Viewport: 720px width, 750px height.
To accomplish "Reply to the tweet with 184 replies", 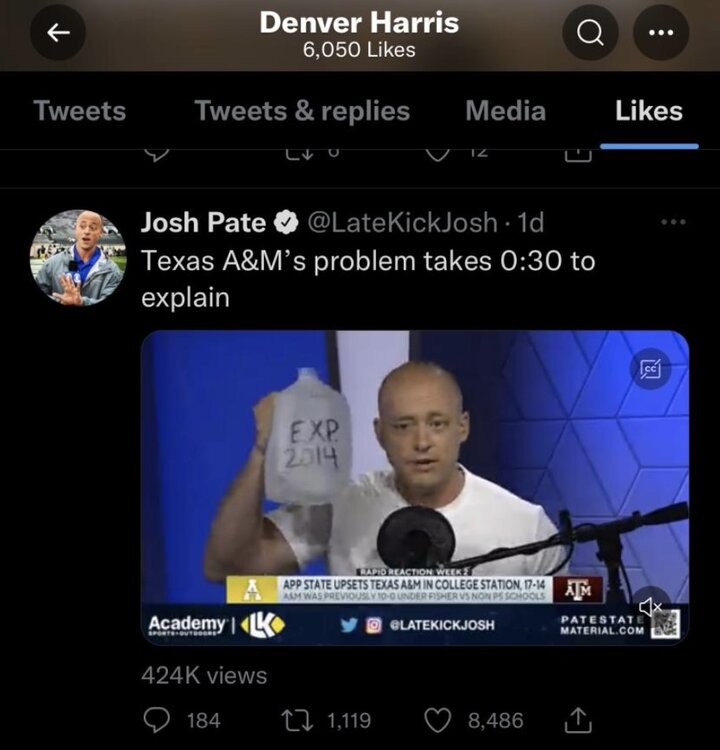I will 160,720.
